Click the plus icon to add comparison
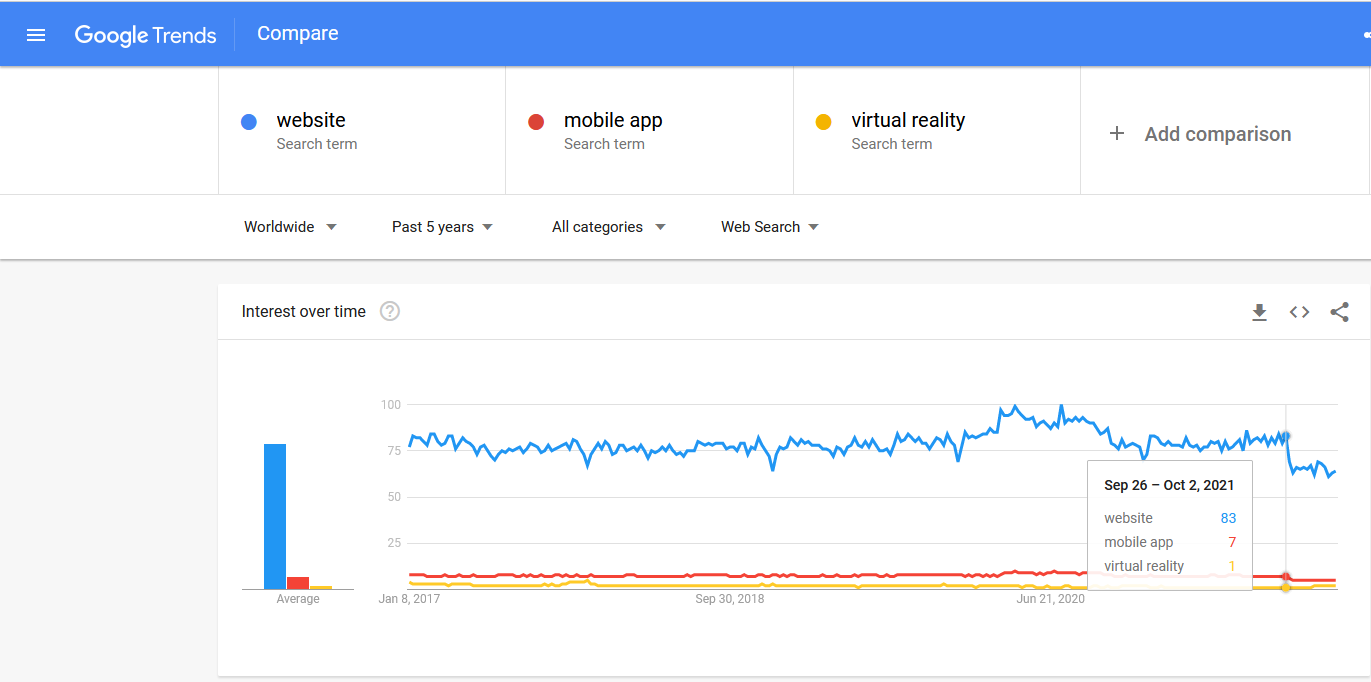 click(x=1117, y=134)
